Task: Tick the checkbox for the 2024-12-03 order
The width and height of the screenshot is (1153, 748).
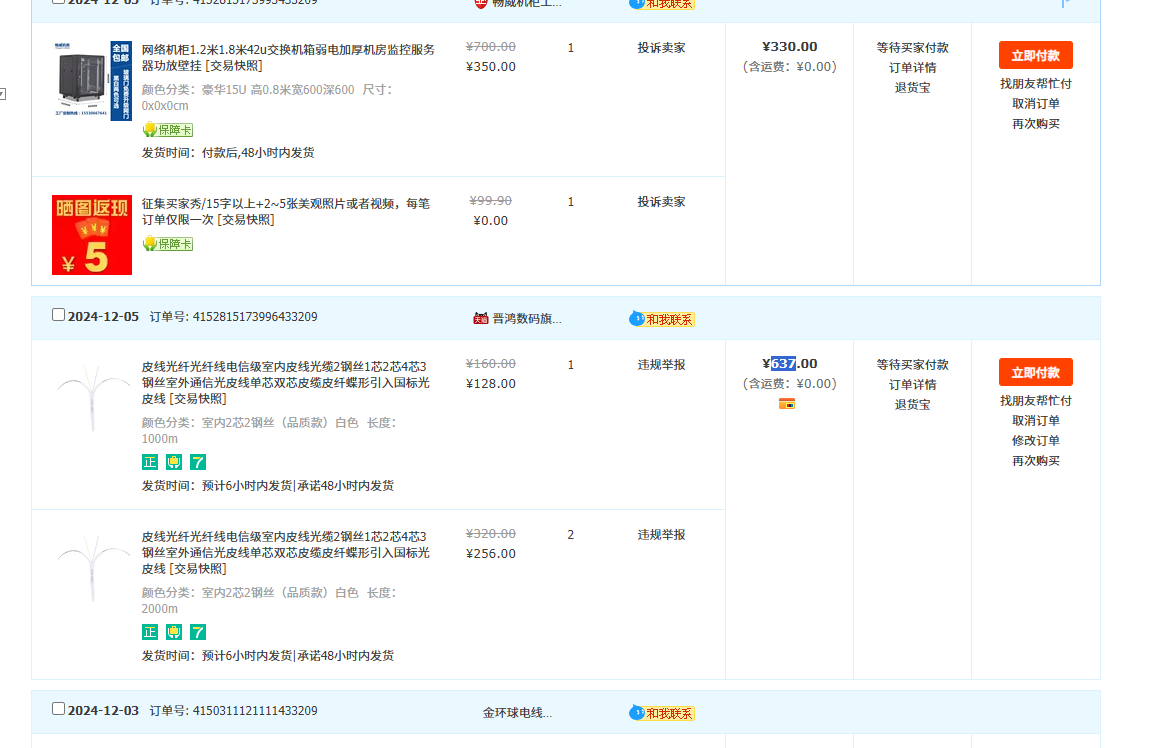Action: pyautogui.click(x=58, y=709)
